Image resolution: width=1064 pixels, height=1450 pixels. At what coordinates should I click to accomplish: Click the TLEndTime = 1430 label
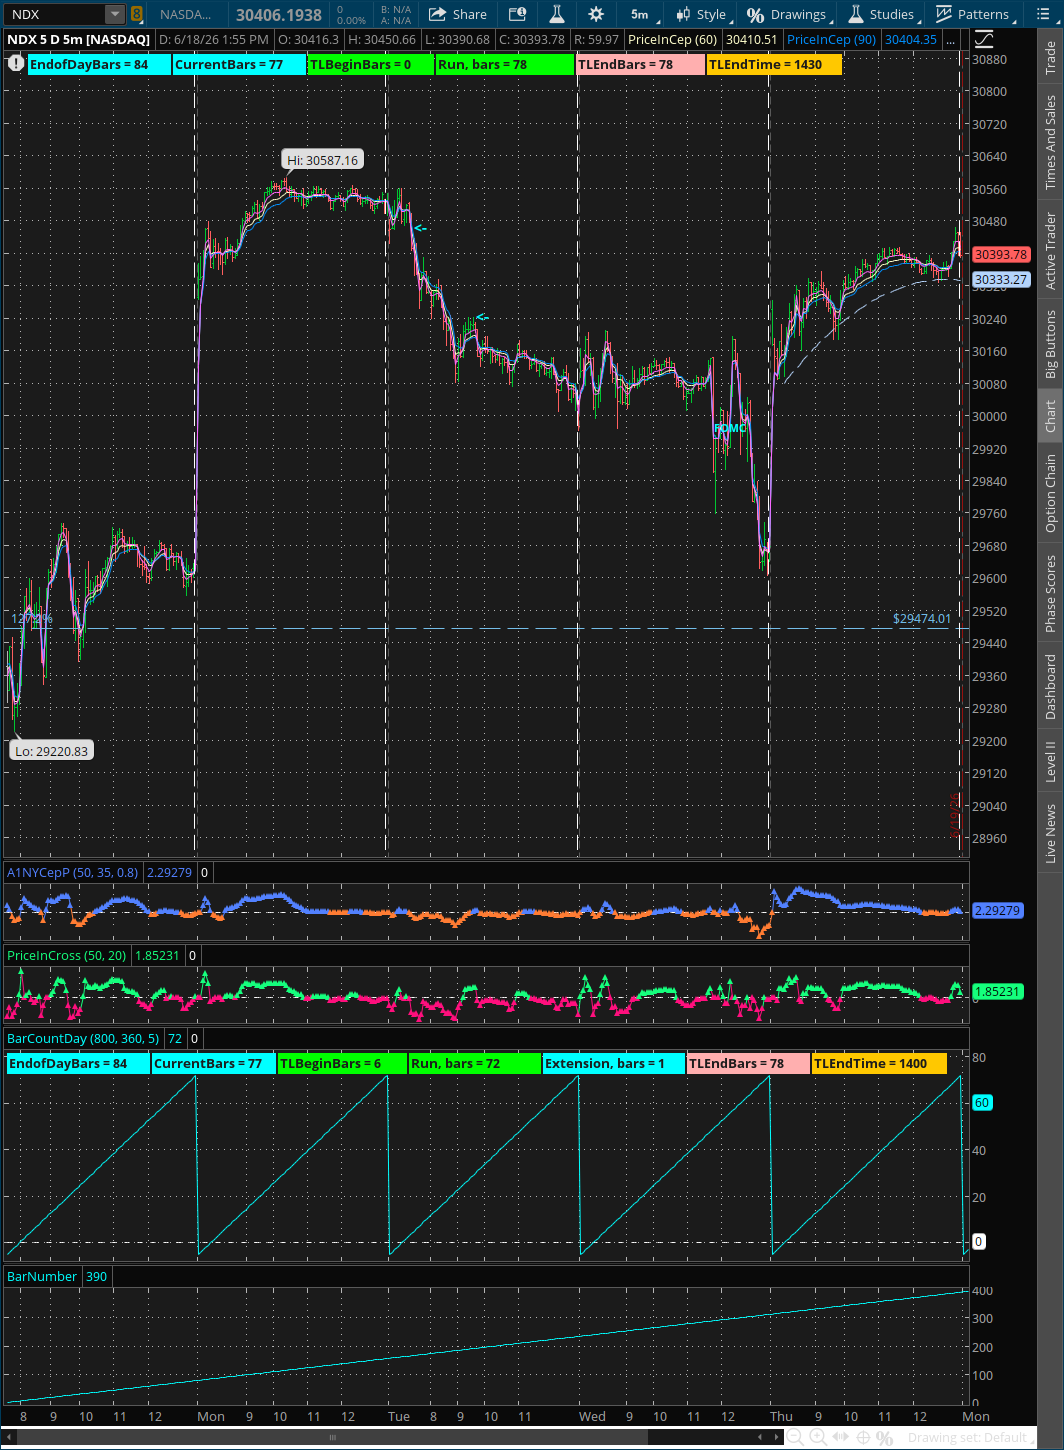point(774,64)
